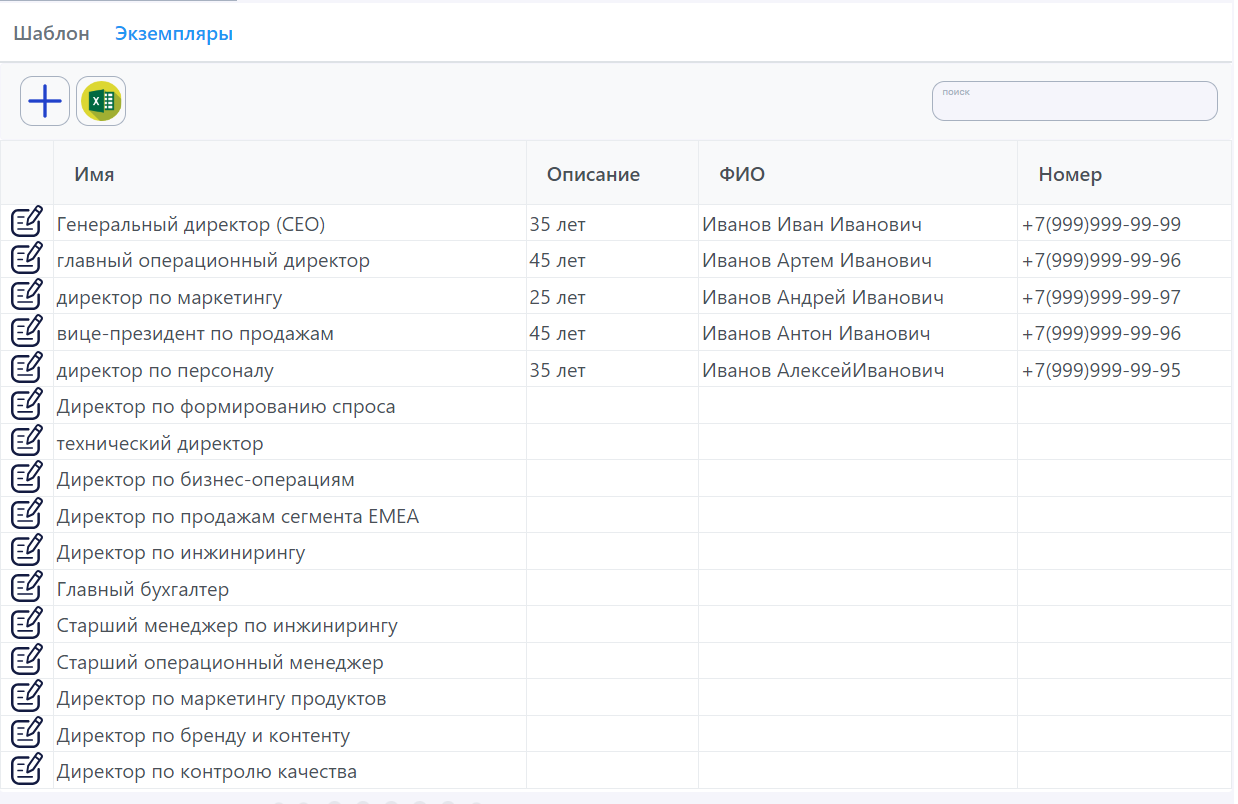Click the Описание column header
The width and height of the screenshot is (1238, 804).
click(593, 175)
